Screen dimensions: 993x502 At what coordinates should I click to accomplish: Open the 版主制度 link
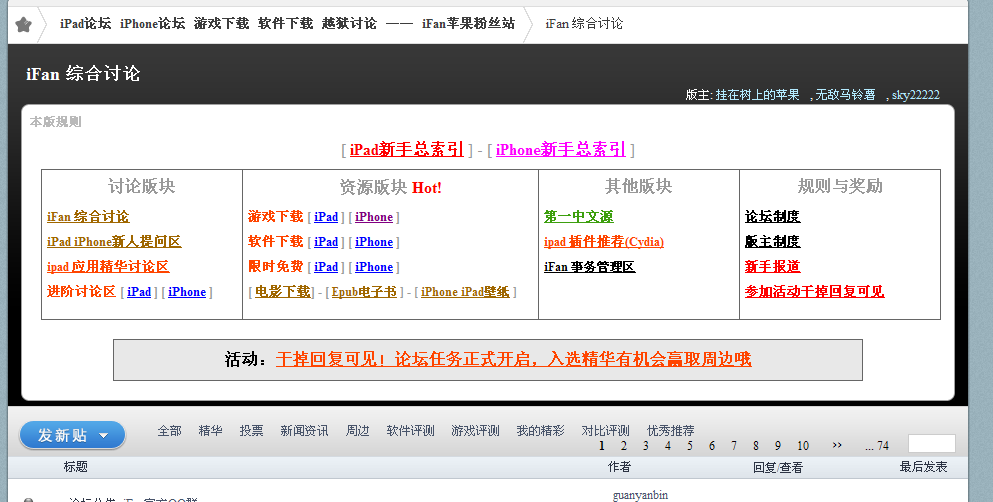[x=773, y=241]
